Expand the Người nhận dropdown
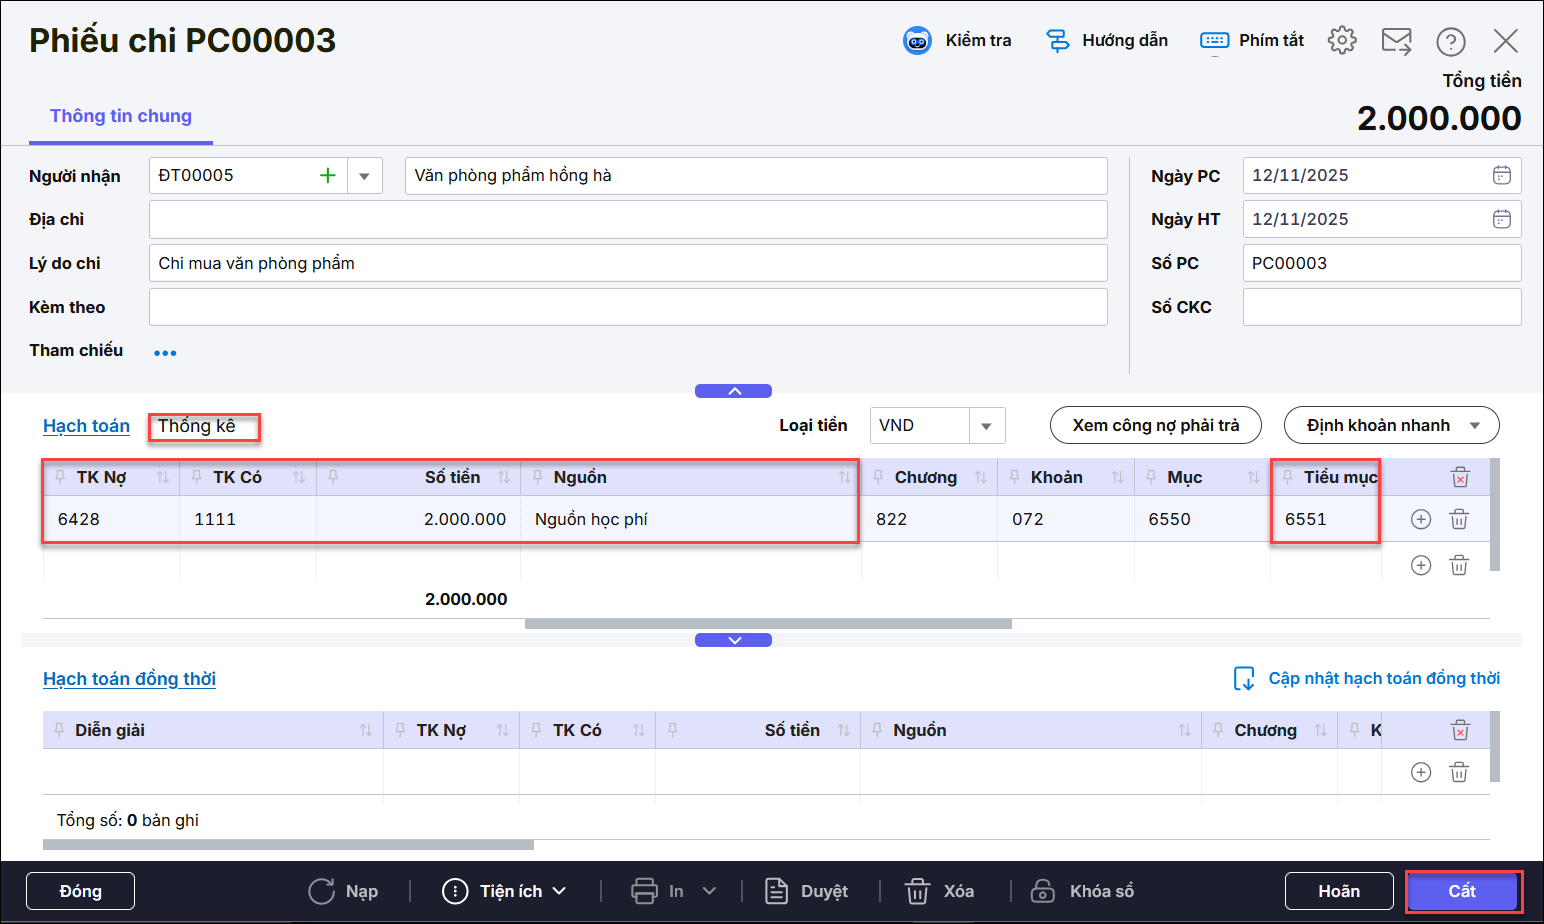 [364, 176]
